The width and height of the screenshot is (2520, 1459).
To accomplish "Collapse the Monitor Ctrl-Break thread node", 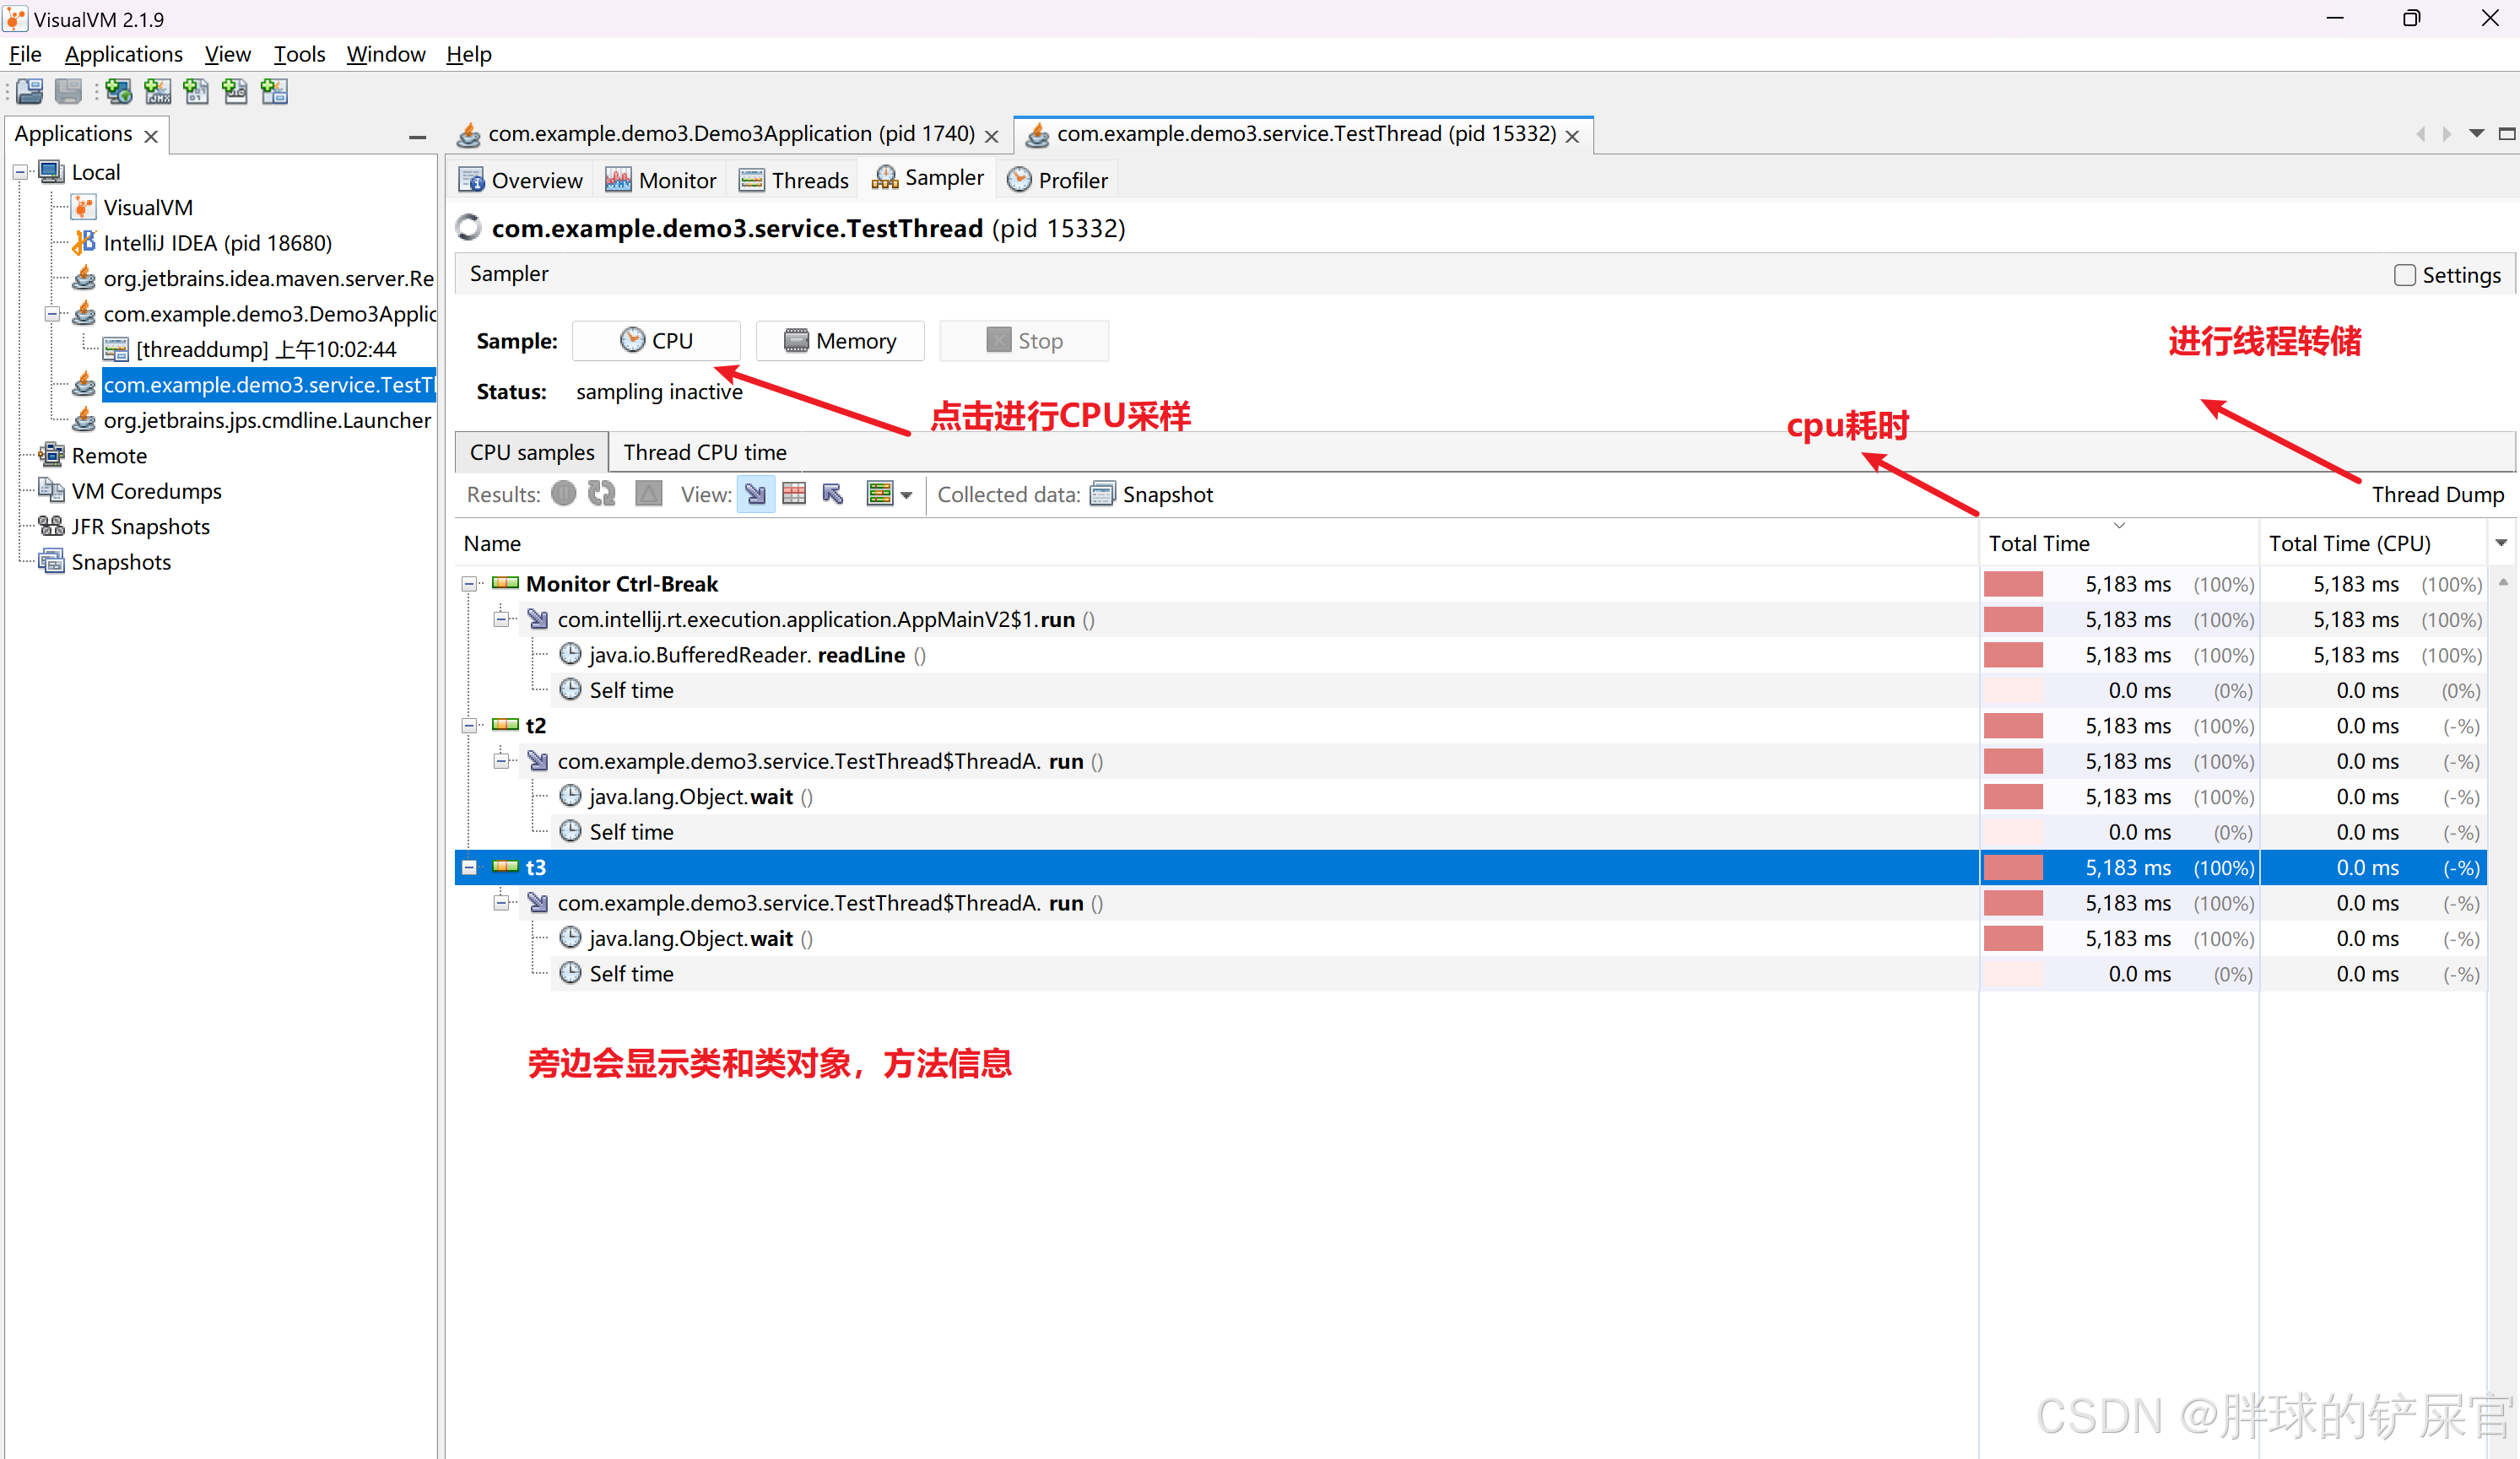I will [x=469, y=584].
